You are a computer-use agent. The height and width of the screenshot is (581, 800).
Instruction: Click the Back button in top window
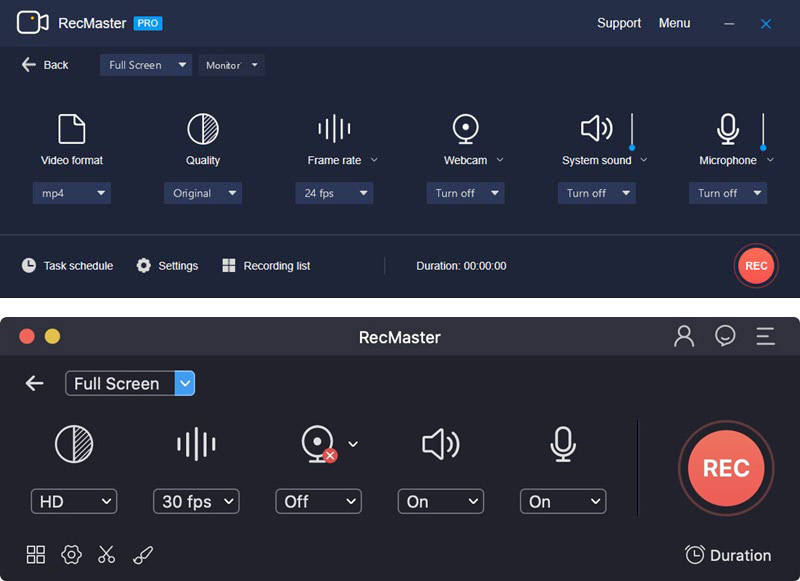click(x=45, y=65)
